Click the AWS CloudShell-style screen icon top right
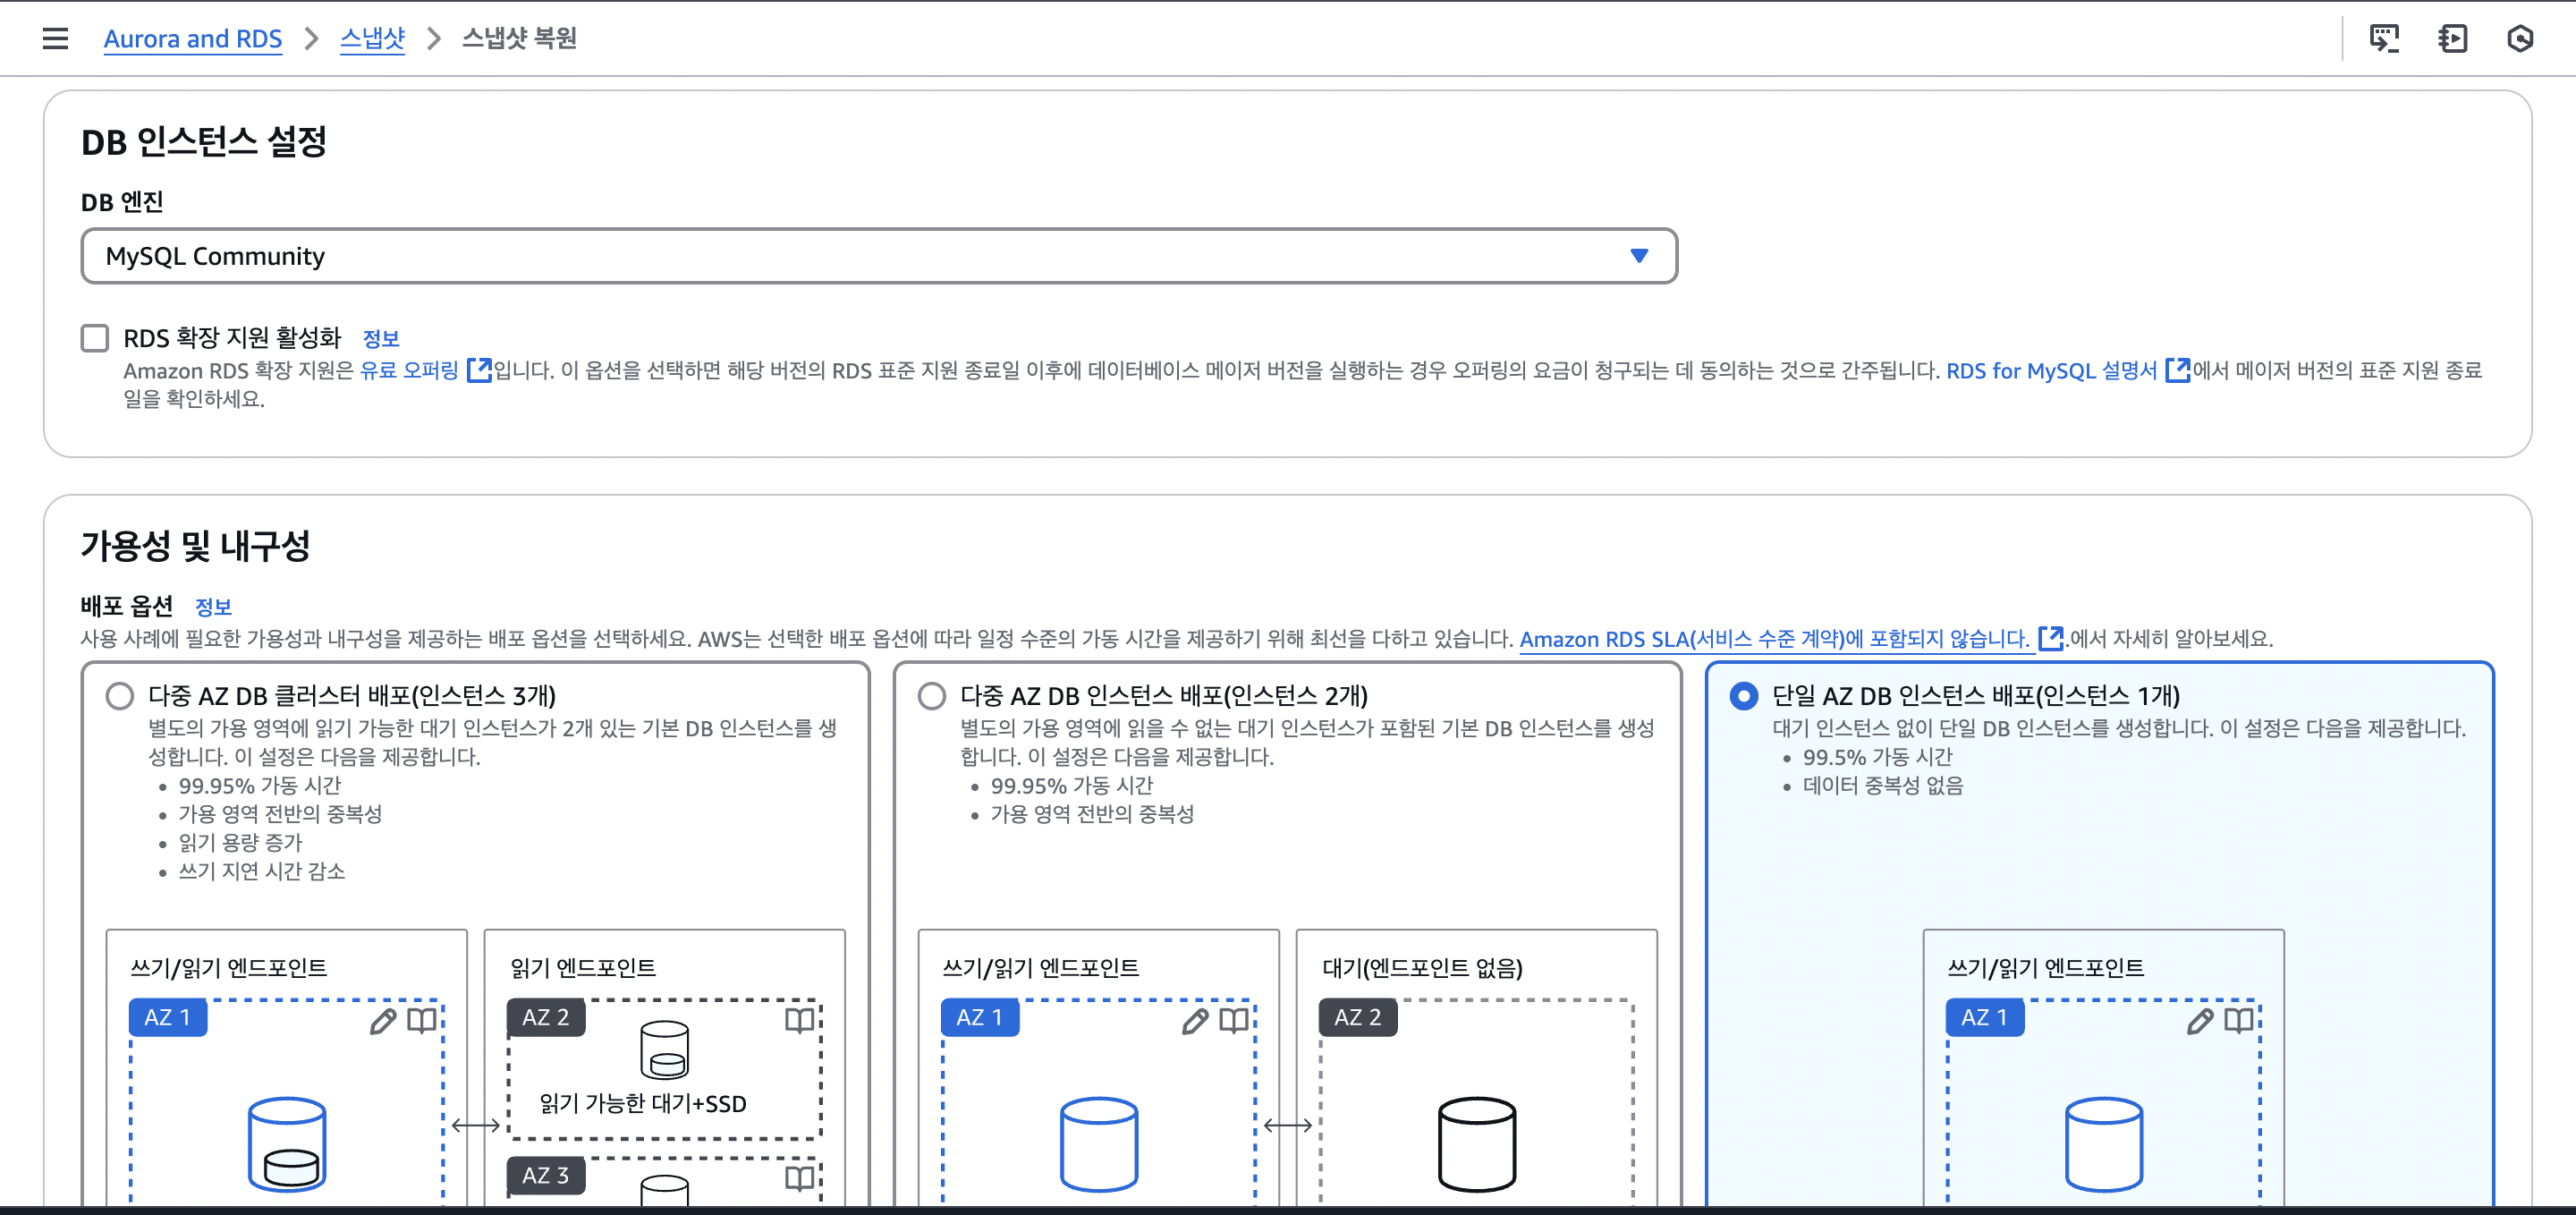 pos(2384,38)
